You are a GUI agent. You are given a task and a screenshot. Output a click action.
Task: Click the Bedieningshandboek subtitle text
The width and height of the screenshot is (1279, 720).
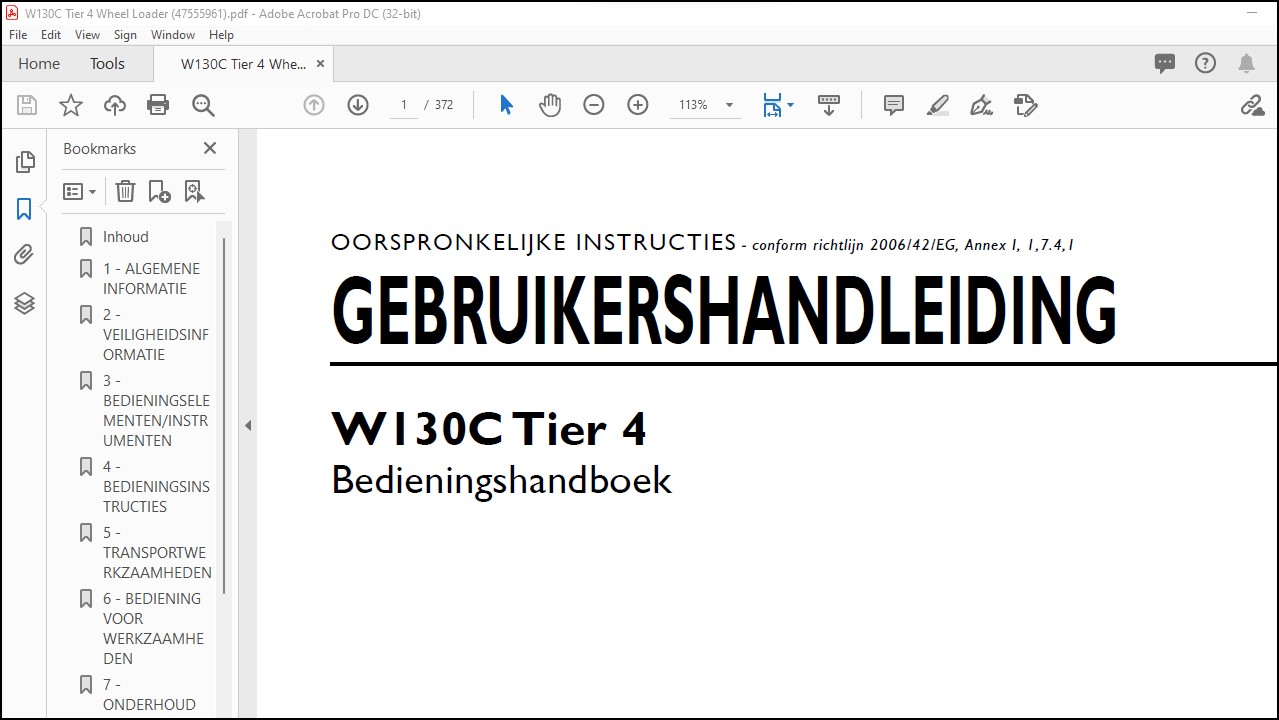501,481
